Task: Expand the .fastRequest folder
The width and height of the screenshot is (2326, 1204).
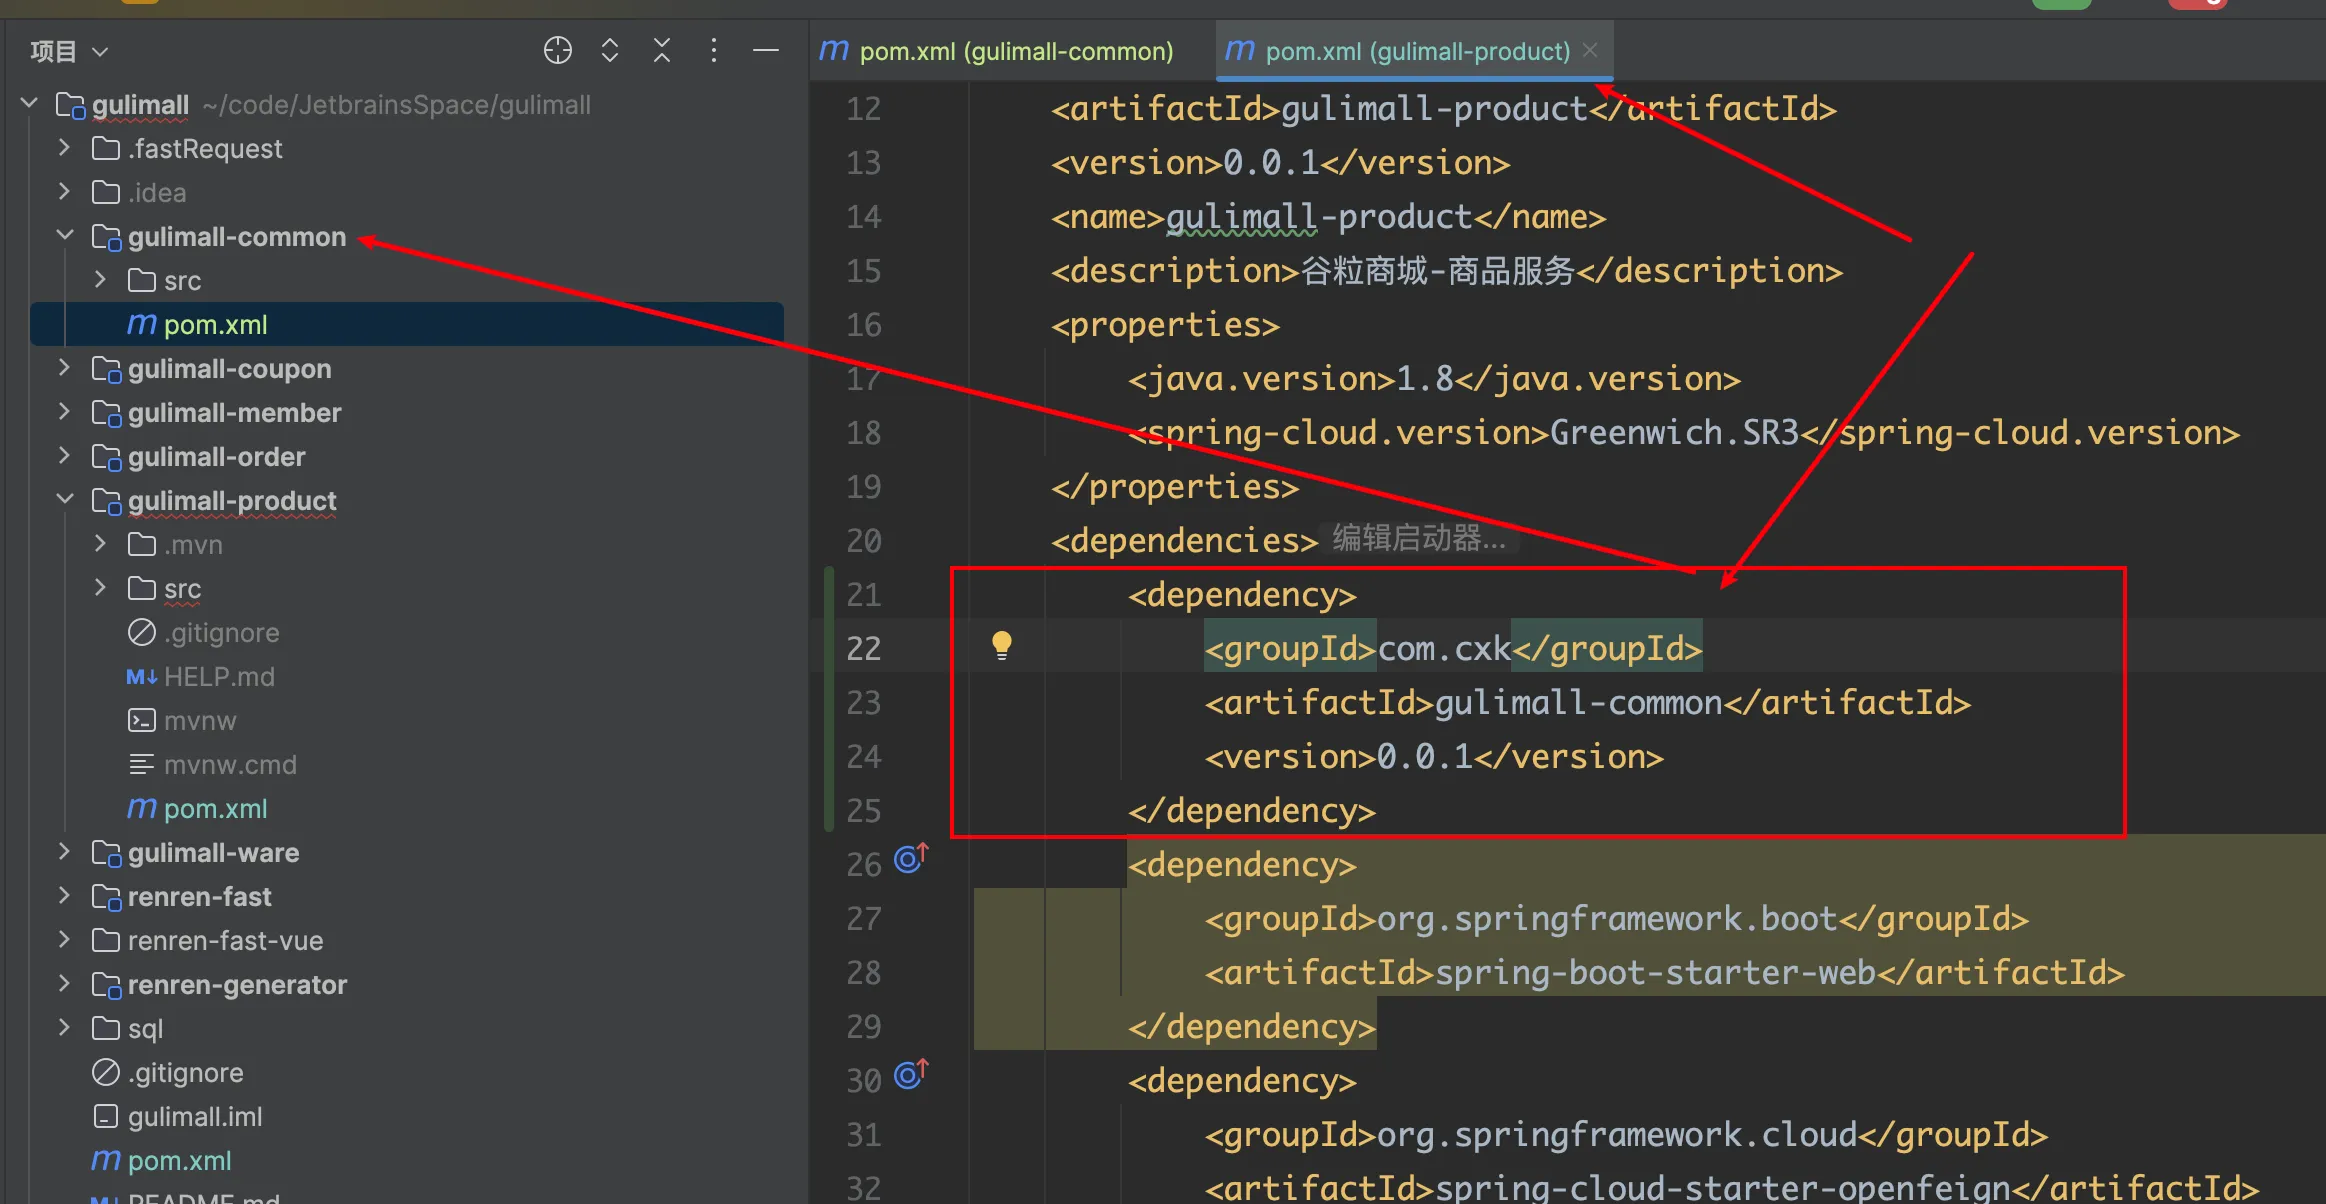Action: pyautogui.click(x=65, y=147)
